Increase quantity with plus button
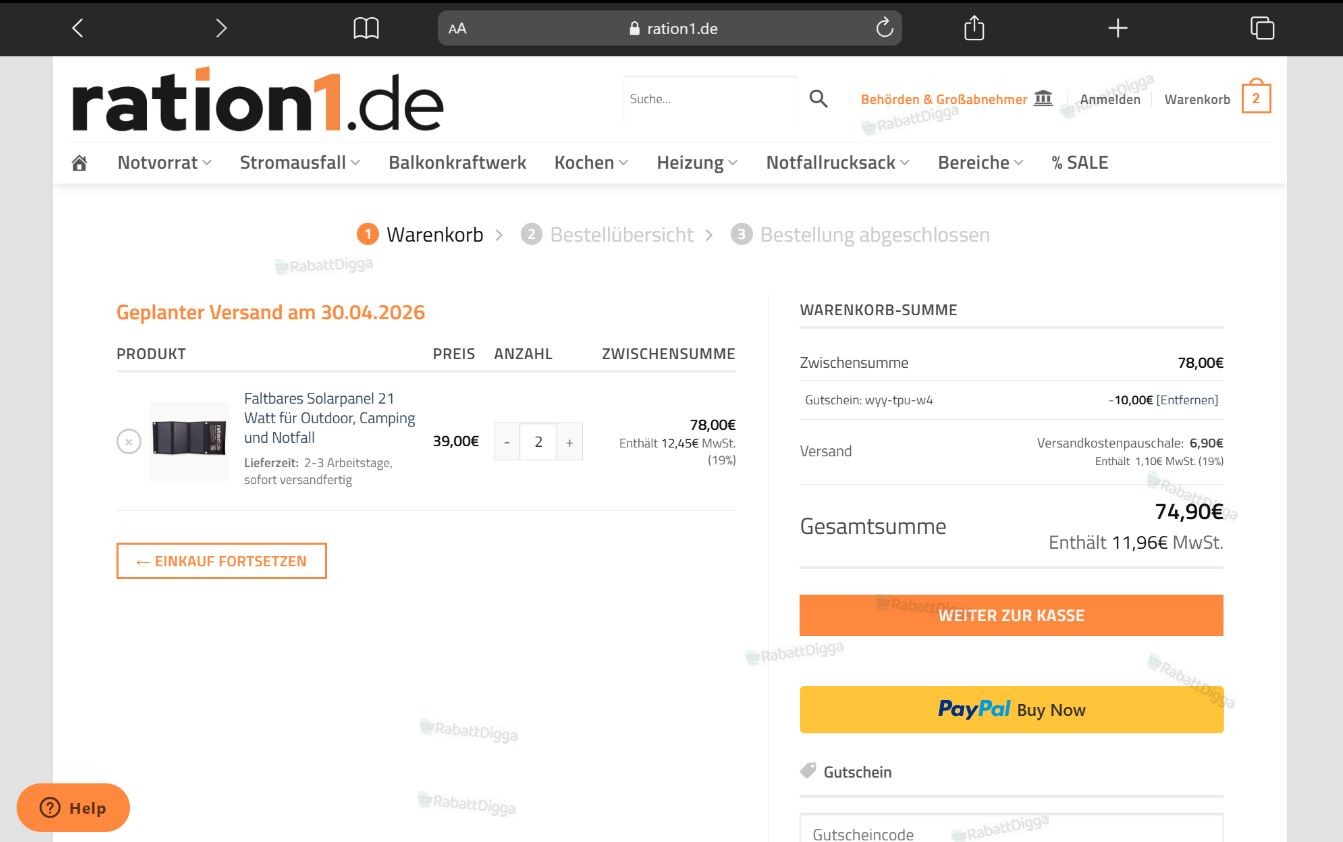The height and width of the screenshot is (842, 1343). pos(569,441)
